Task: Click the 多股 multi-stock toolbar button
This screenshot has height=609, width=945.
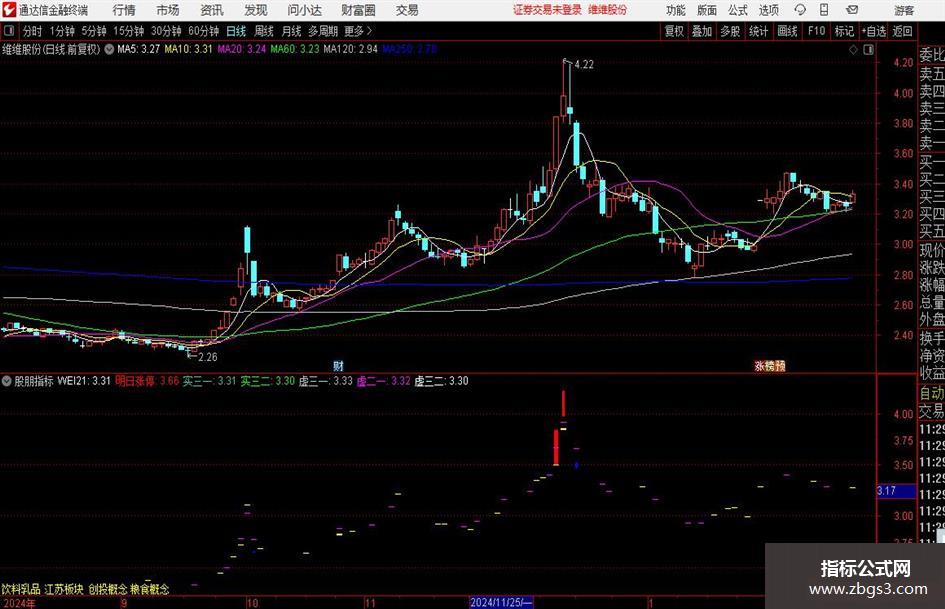Action: click(x=730, y=31)
